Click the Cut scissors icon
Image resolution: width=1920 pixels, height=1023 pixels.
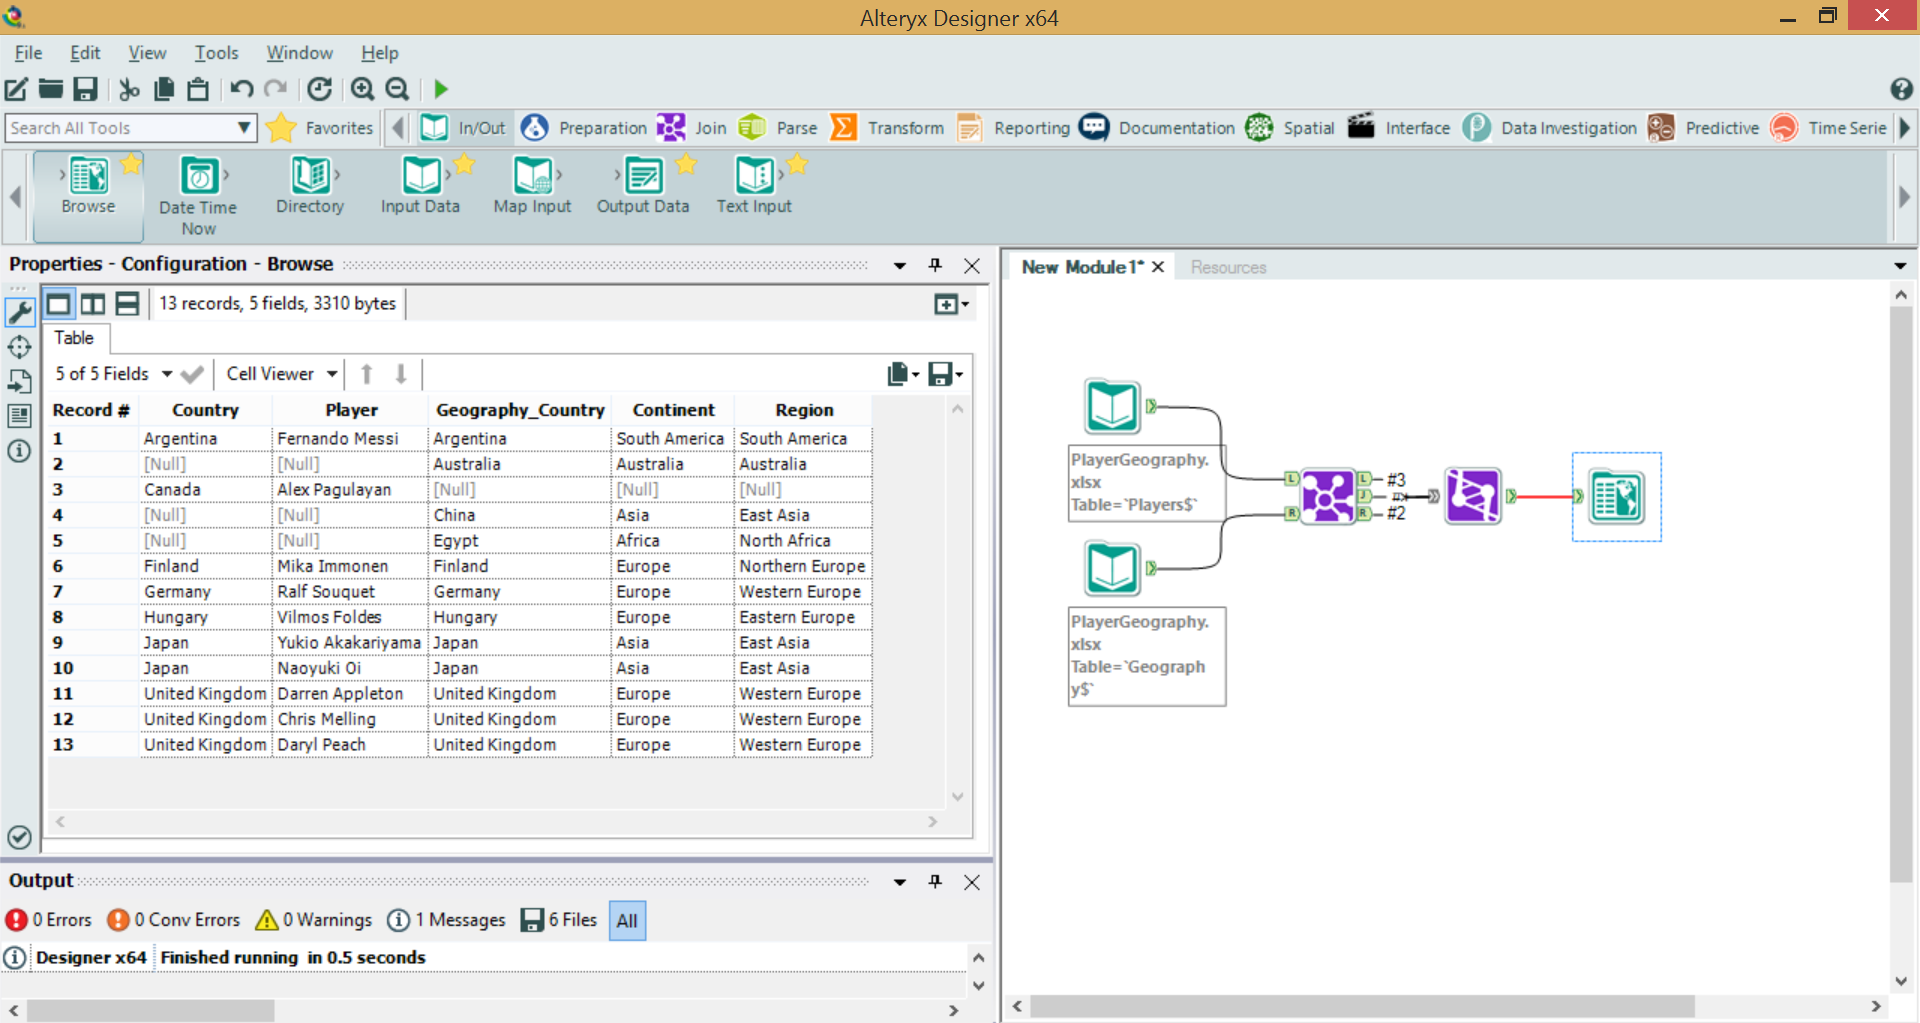coord(129,89)
